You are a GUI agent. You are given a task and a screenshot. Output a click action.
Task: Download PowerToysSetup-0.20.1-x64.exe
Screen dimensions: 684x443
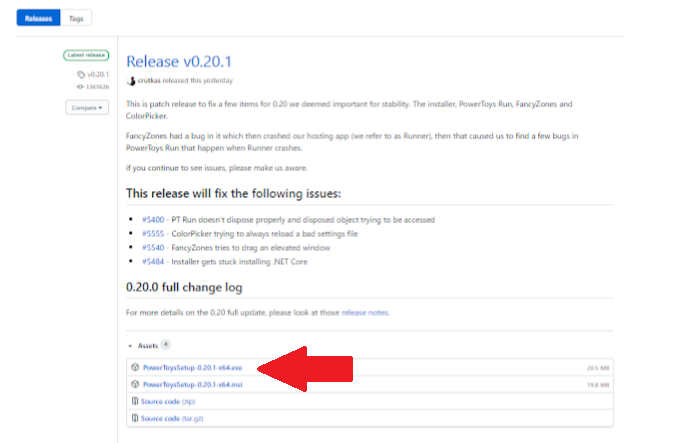click(192, 368)
